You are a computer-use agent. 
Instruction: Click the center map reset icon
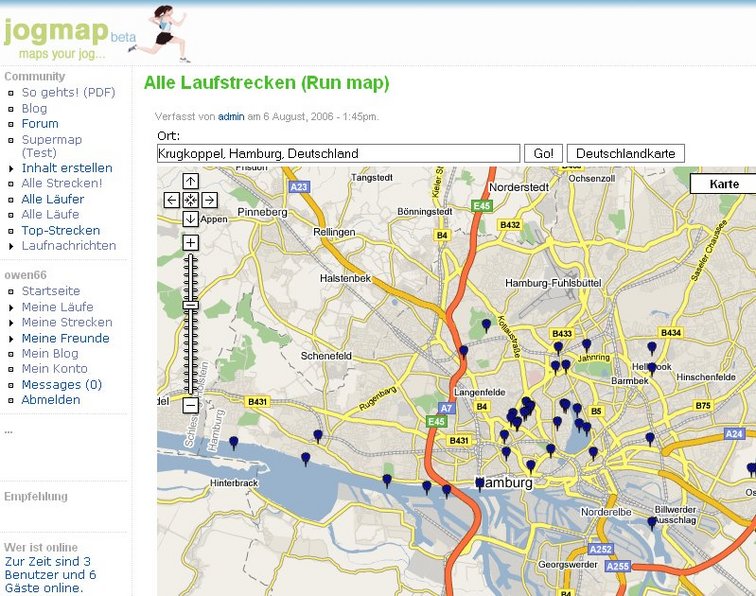point(190,200)
